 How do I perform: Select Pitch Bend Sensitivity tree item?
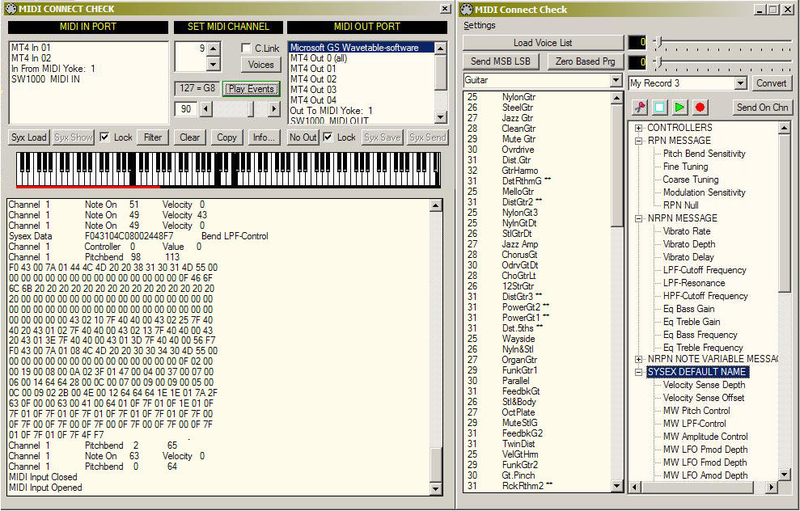[x=704, y=154]
